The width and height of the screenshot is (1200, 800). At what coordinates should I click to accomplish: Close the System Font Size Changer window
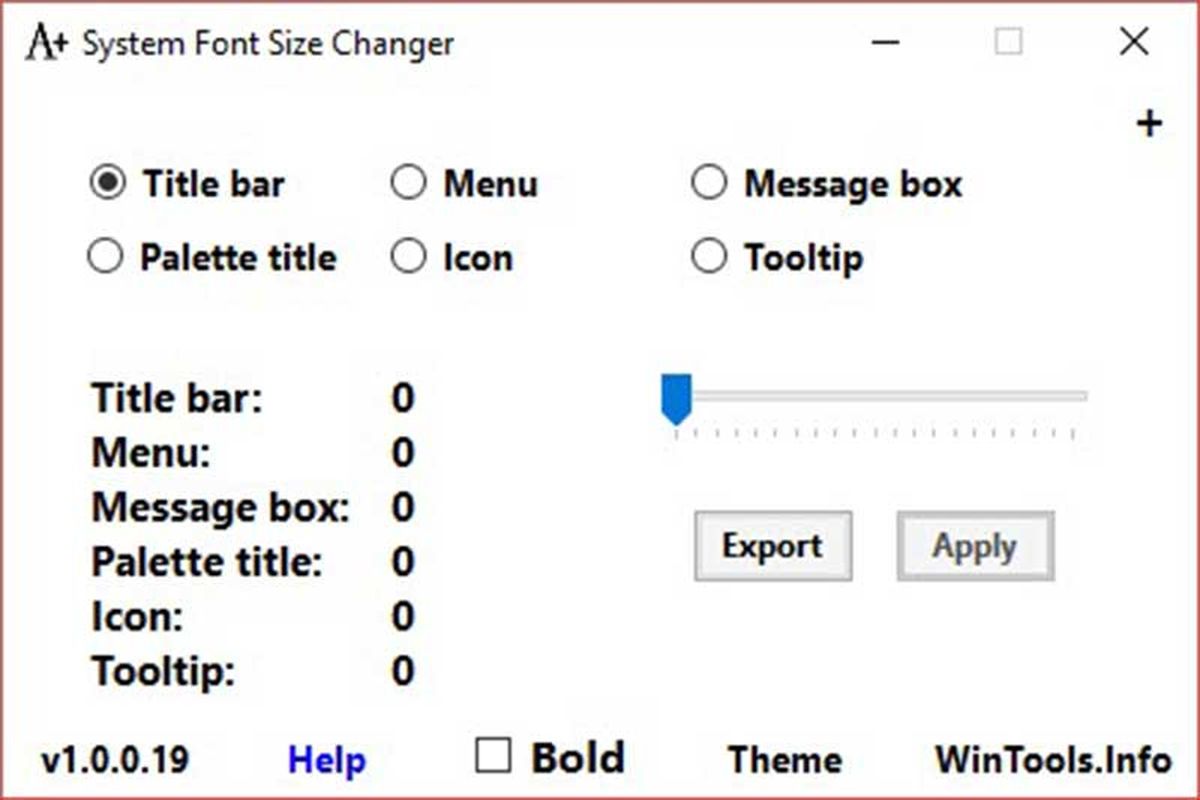pyautogui.click(x=1133, y=43)
